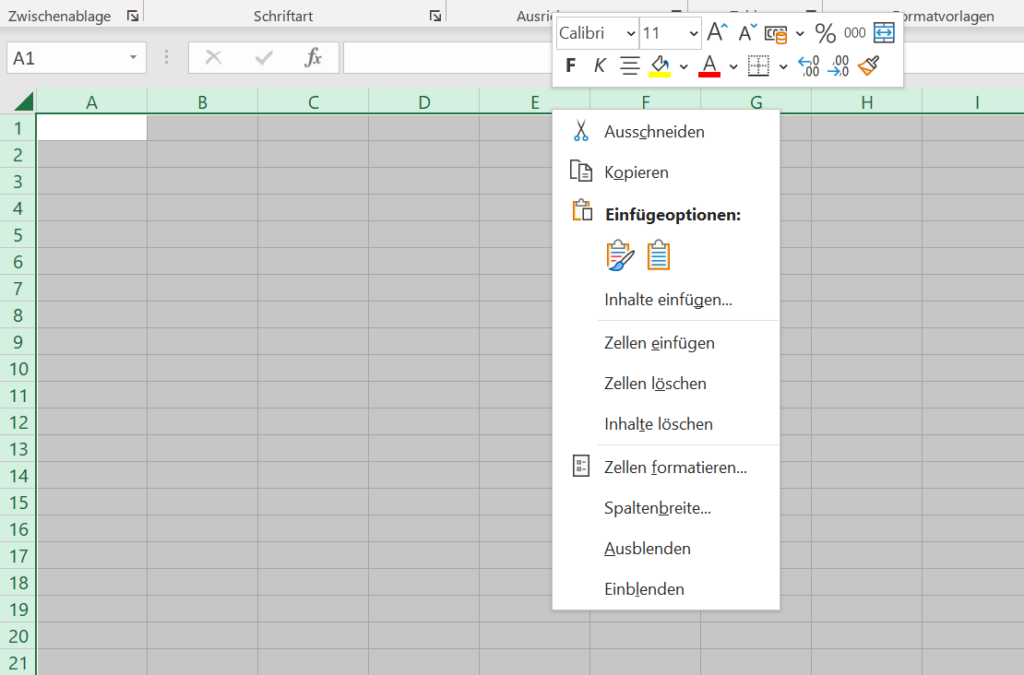Toggle italic formatting with the K button

coord(599,66)
